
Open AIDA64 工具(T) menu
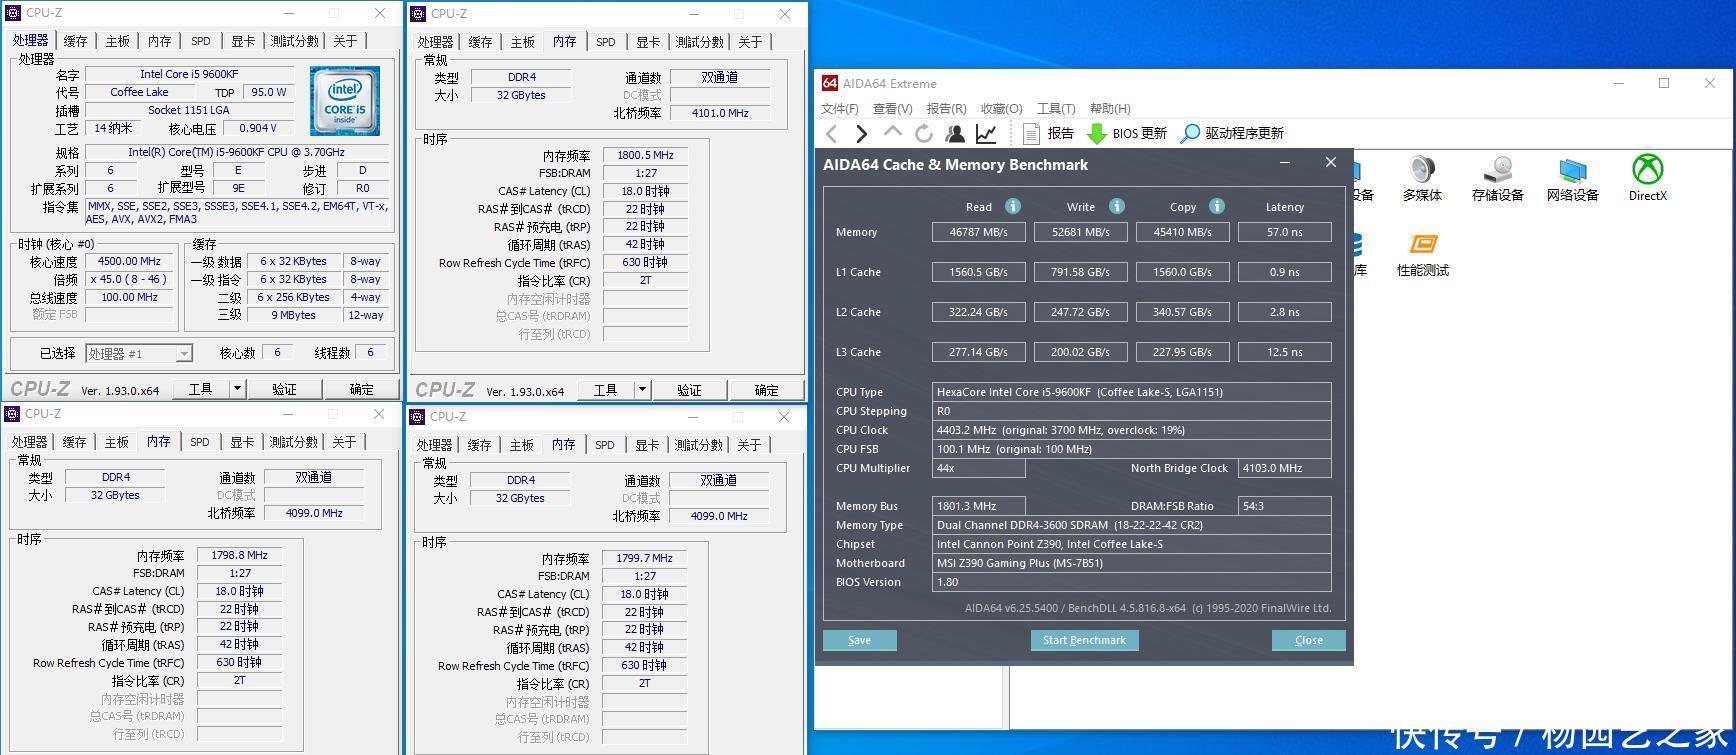click(1056, 108)
